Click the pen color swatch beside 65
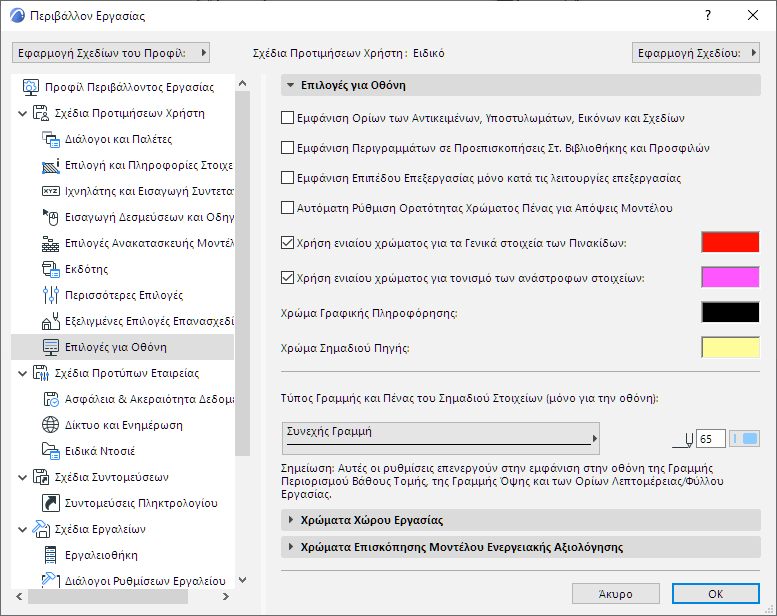The width and height of the screenshot is (777, 616). coord(745,439)
